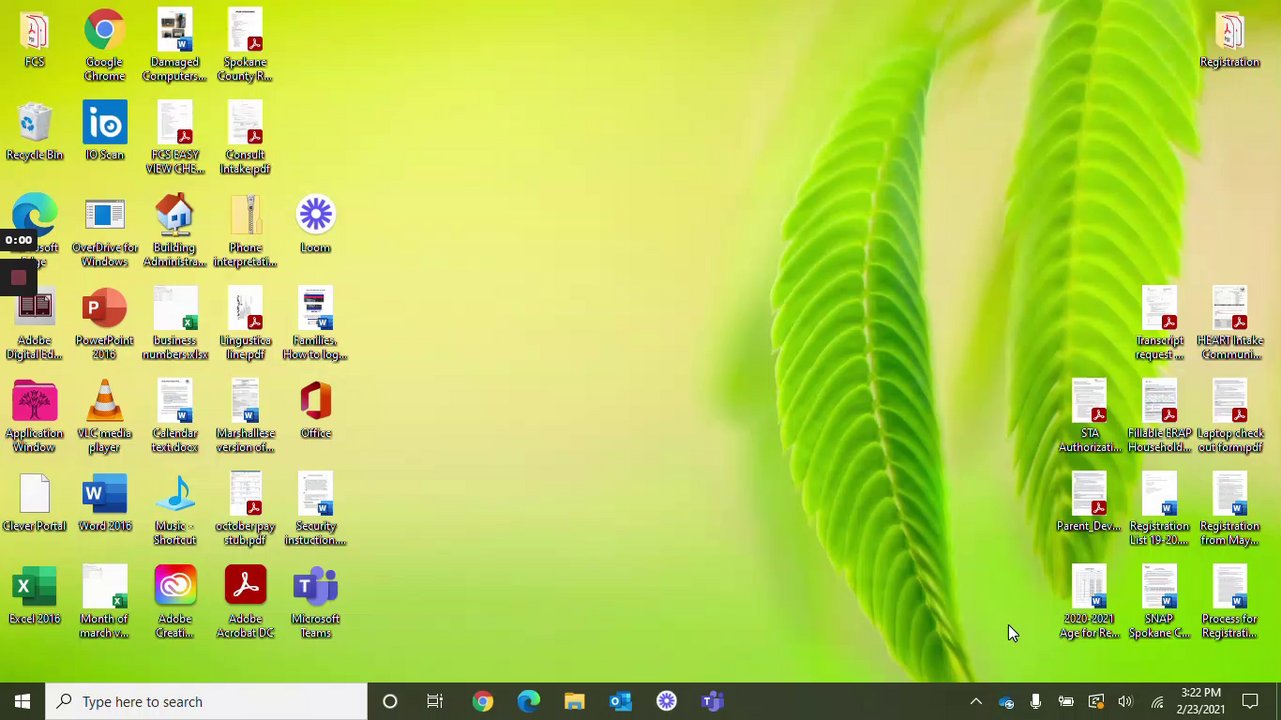
Task: Launch the Loom desktop shortcut
Action: 315,225
